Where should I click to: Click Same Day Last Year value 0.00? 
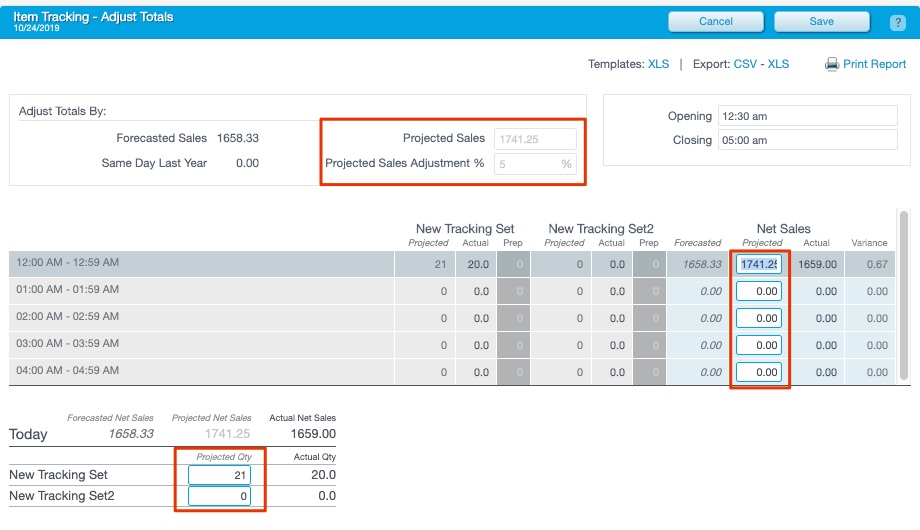coord(247,163)
